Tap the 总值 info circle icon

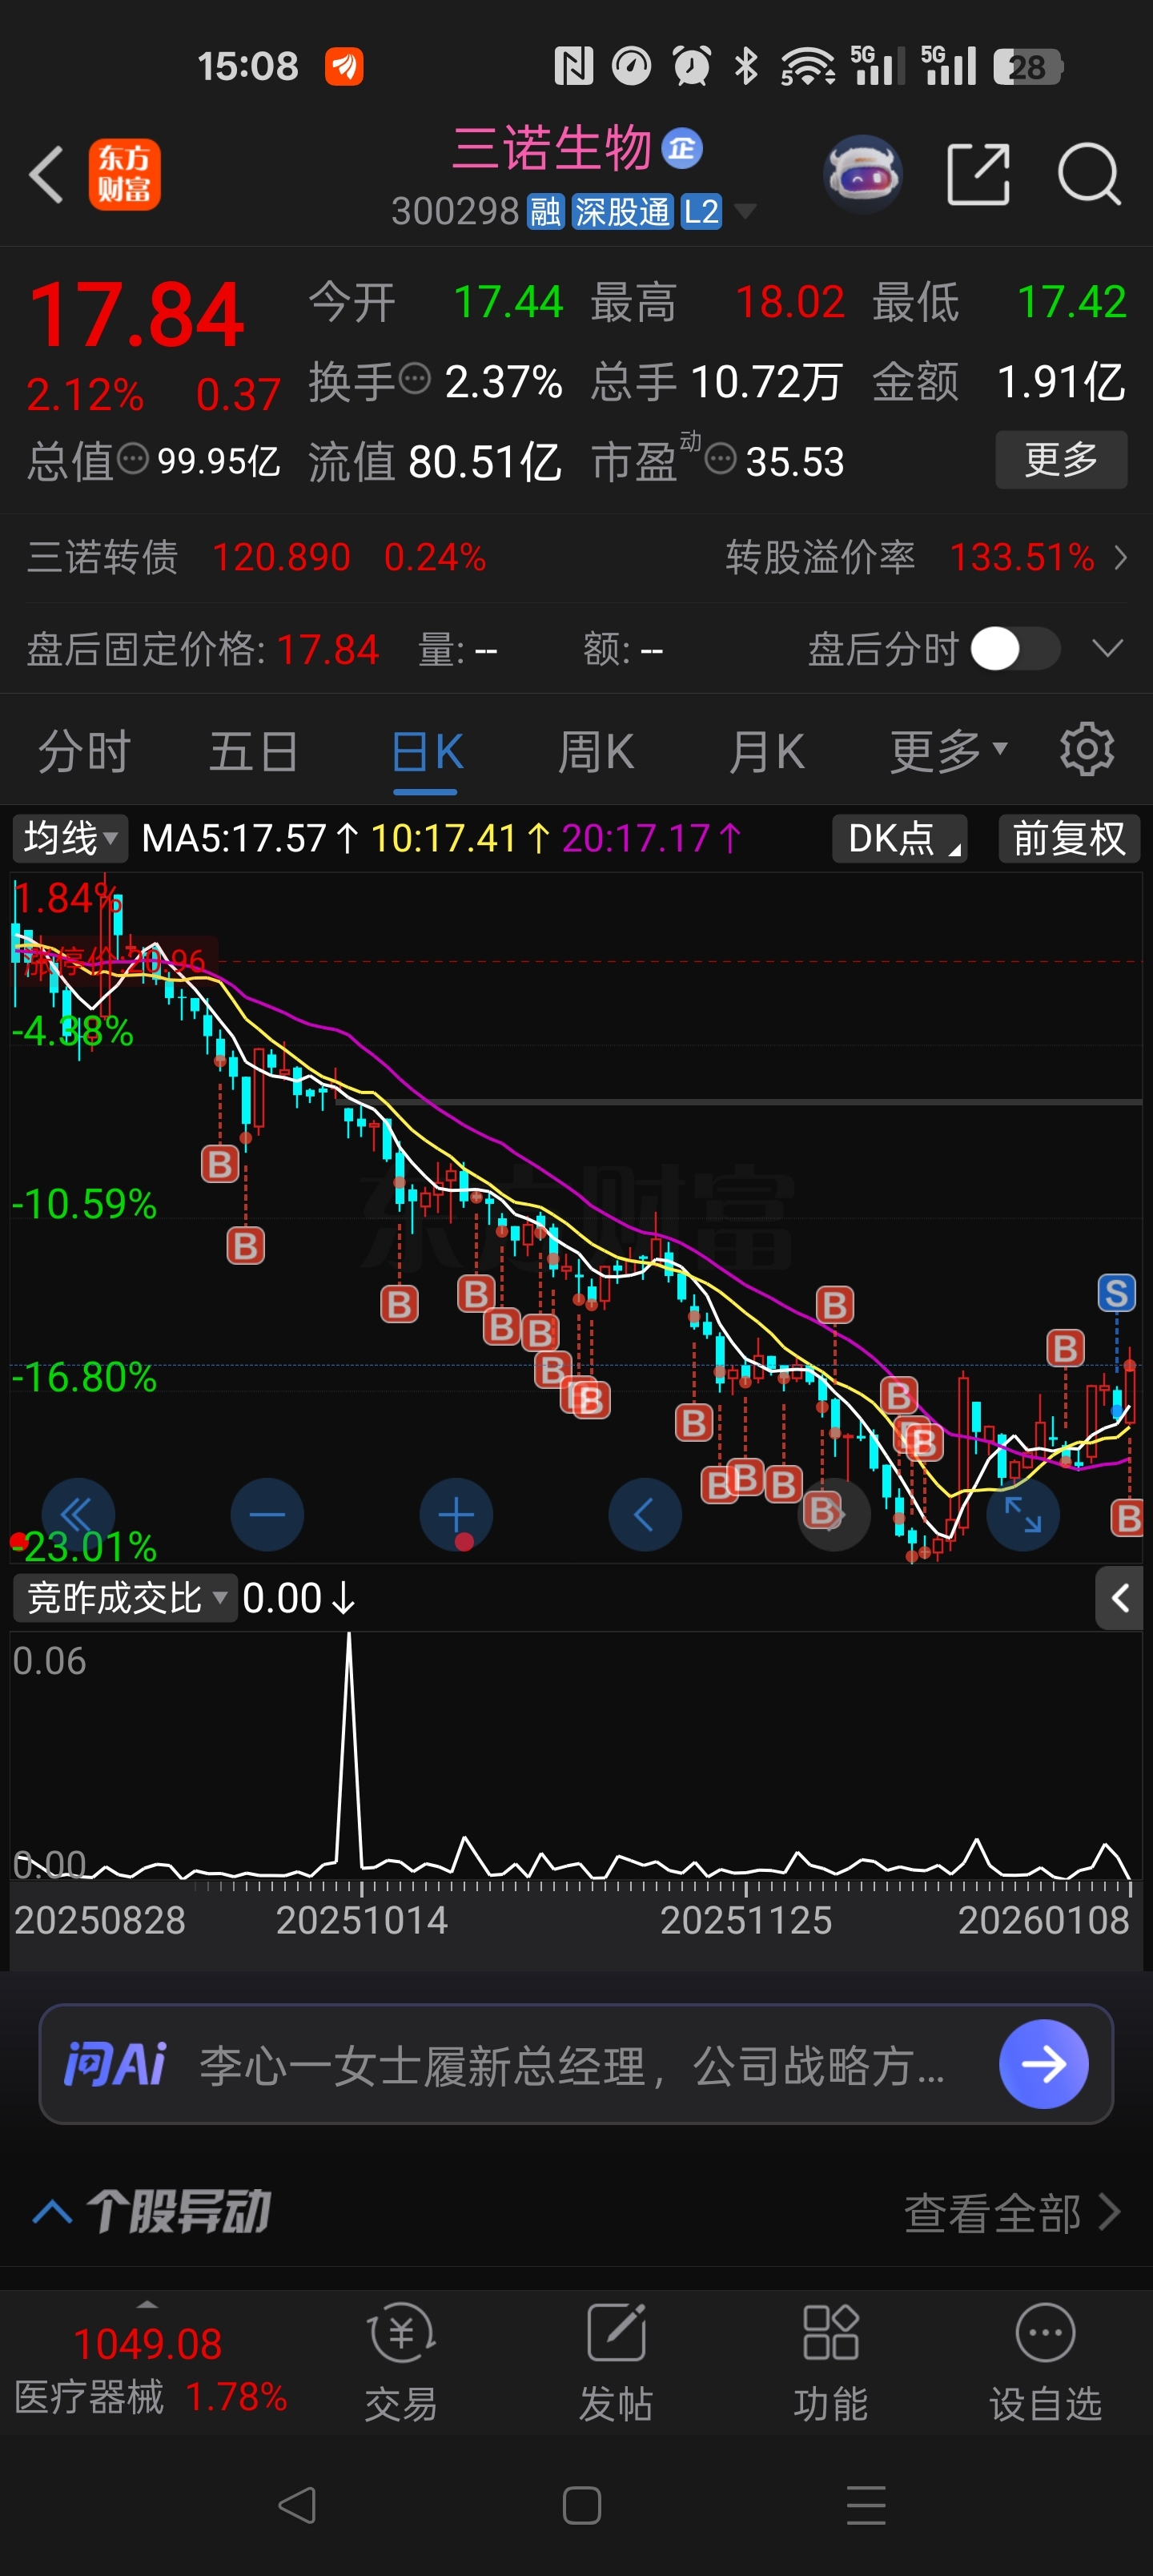tap(133, 460)
